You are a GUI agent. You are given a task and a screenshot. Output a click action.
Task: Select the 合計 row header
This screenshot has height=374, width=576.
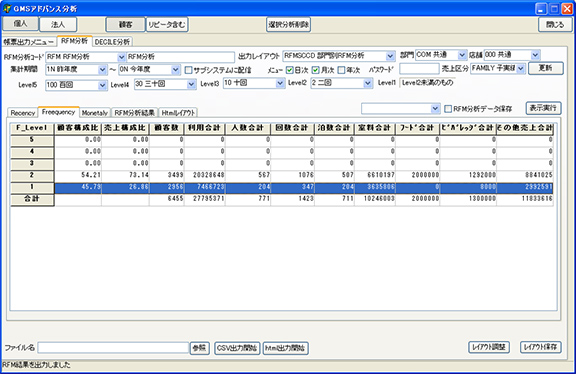(x=32, y=199)
